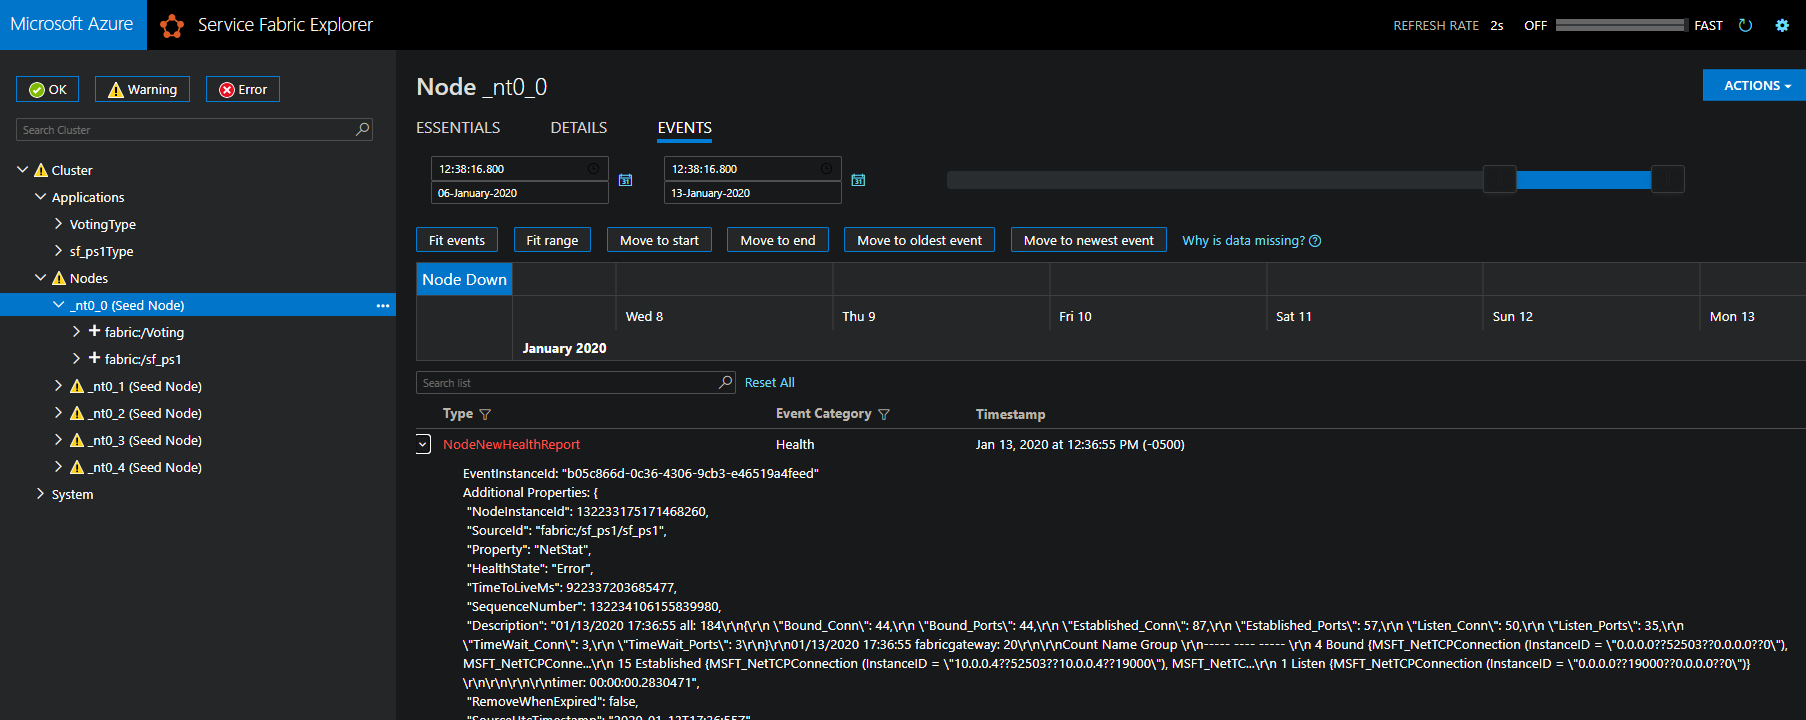Image resolution: width=1806 pixels, height=720 pixels.
Task: Click the Fit range button
Action: 552,240
